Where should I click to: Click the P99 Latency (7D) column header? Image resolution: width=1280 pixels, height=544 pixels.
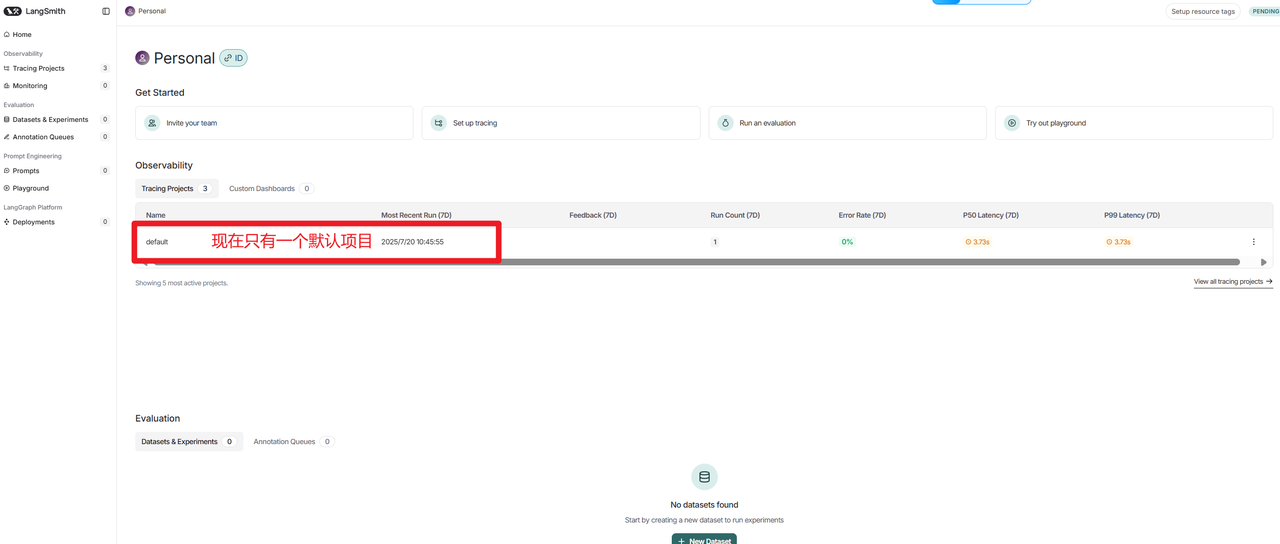tap(1132, 215)
